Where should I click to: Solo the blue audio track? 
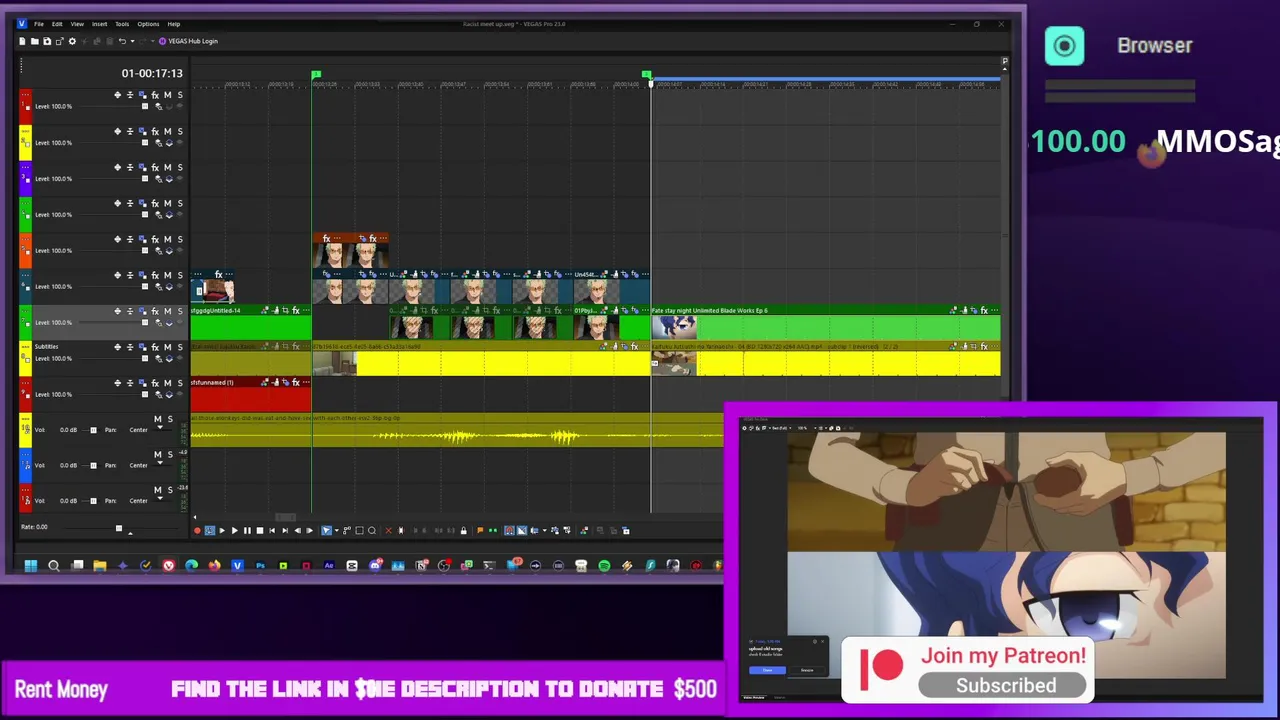tap(170, 455)
